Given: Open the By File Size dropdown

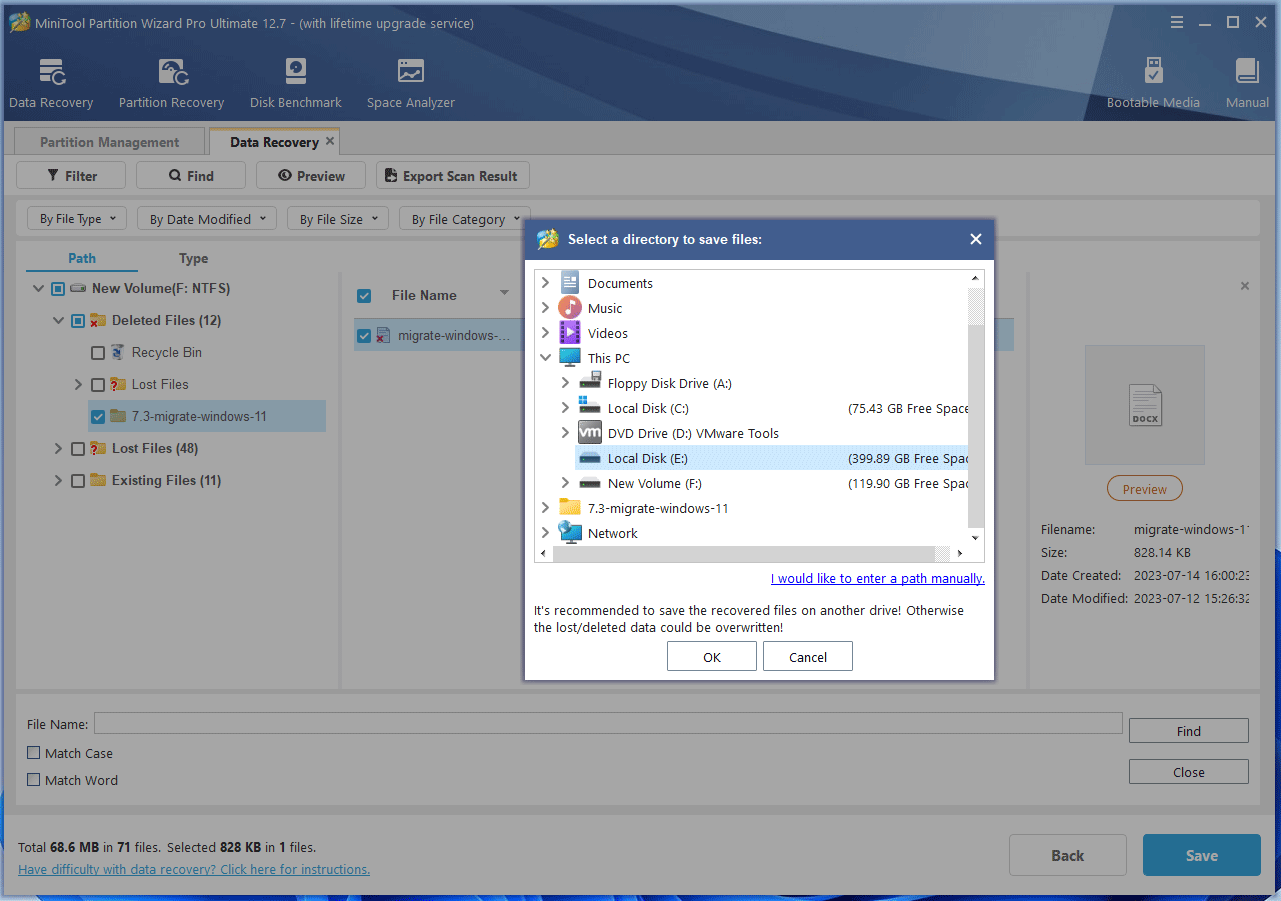Looking at the screenshot, I should point(338,218).
